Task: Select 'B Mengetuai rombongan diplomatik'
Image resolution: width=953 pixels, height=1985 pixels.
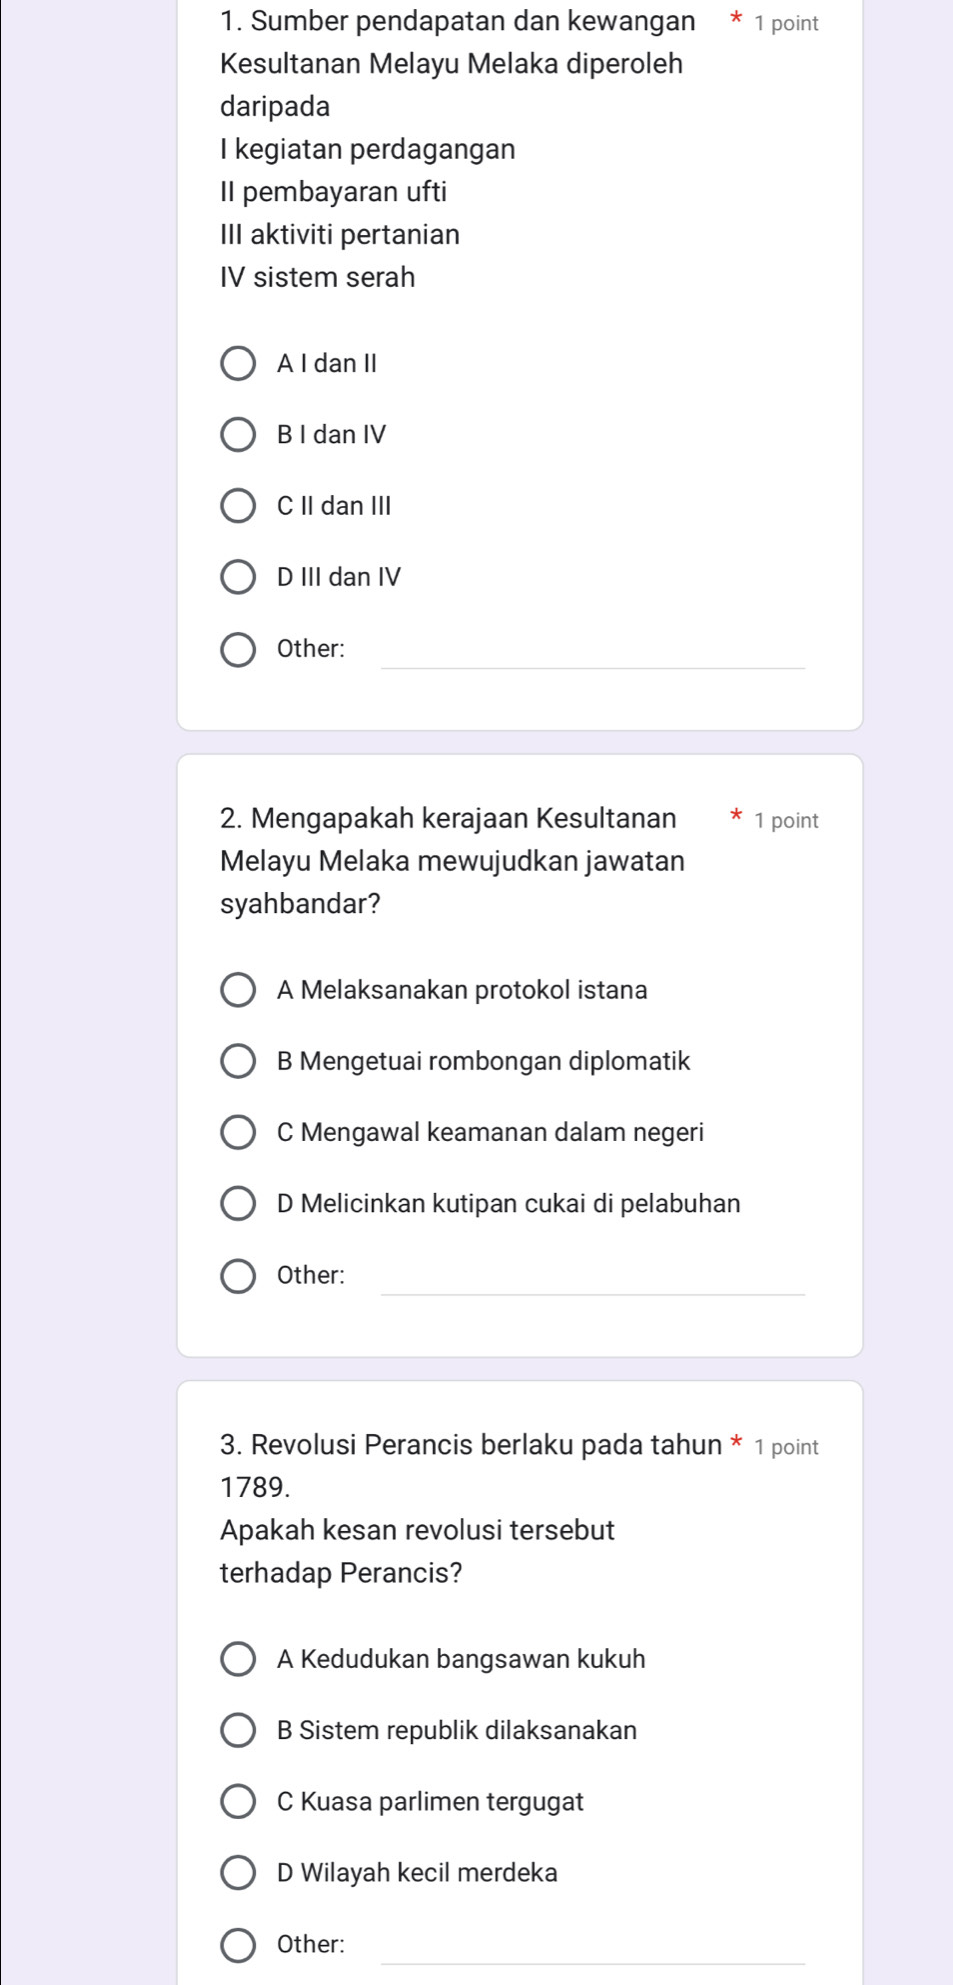Action: click(238, 1062)
